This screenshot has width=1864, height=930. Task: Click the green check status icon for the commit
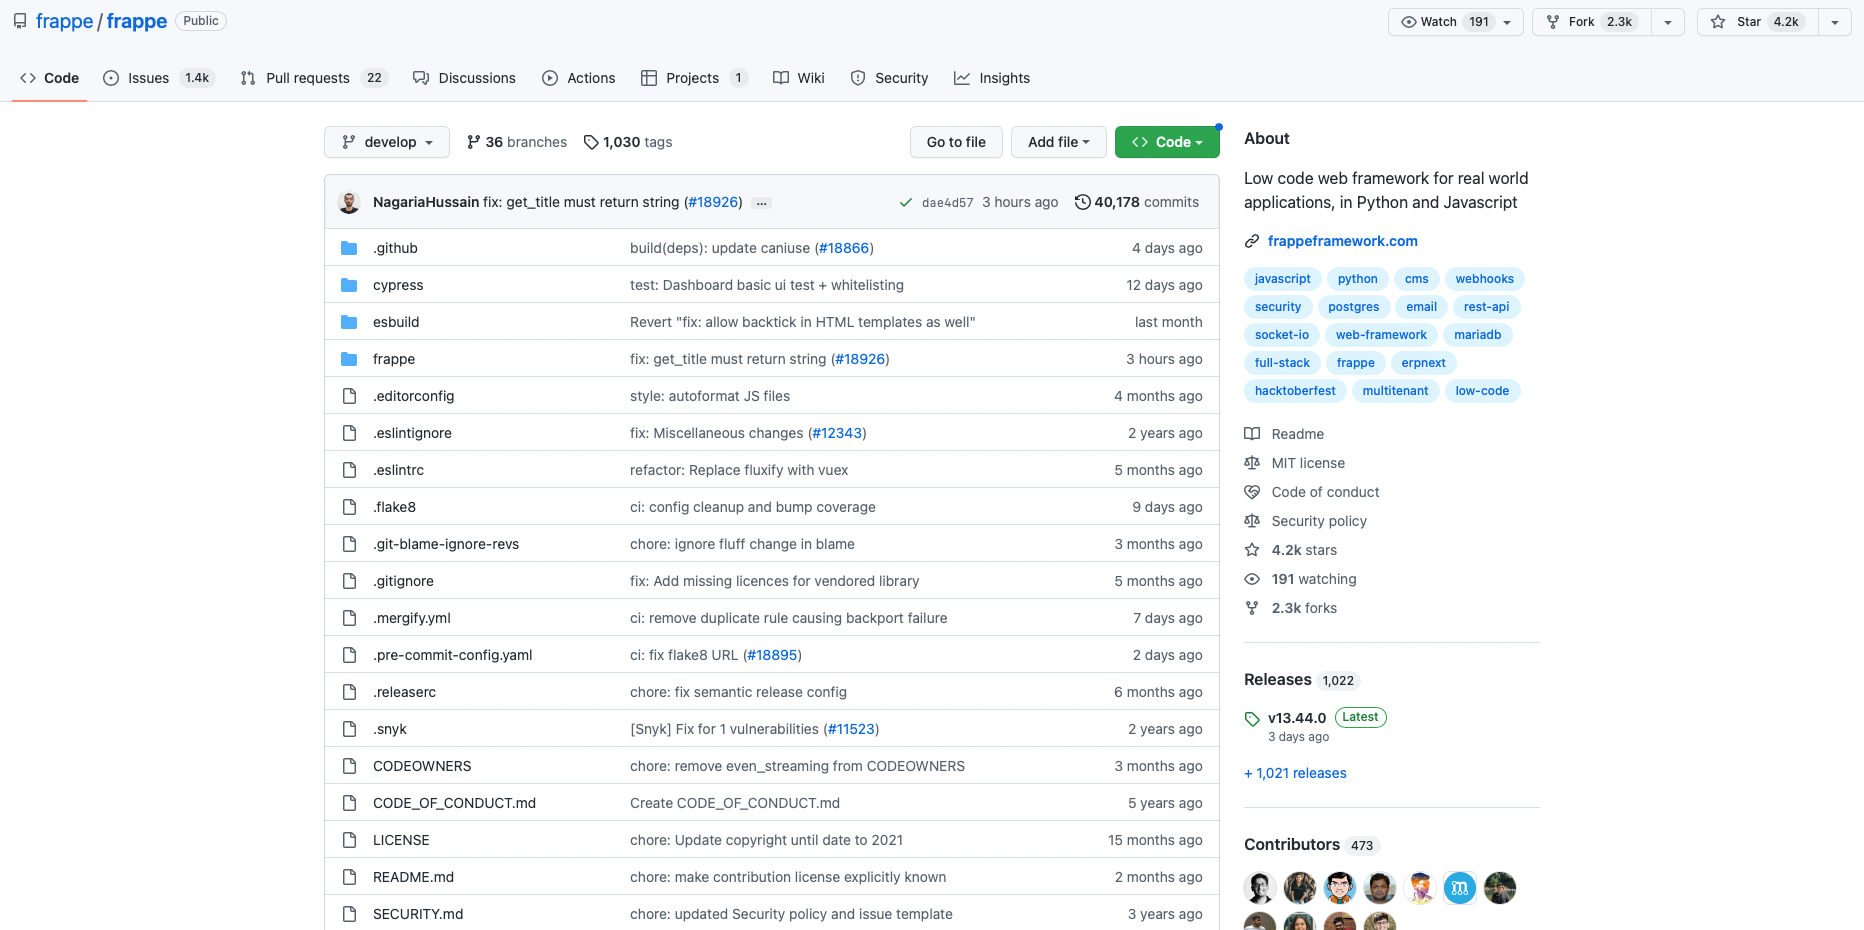coord(905,202)
